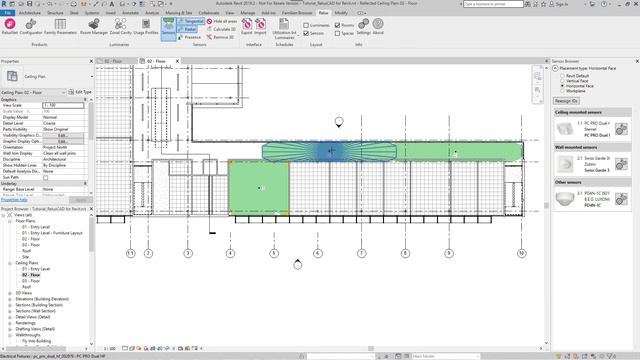Image resolution: width=640 pixels, height=360 pixels.
Task: Click Calculate 3D in Sensors panel
Action: [x=221, y=29]
